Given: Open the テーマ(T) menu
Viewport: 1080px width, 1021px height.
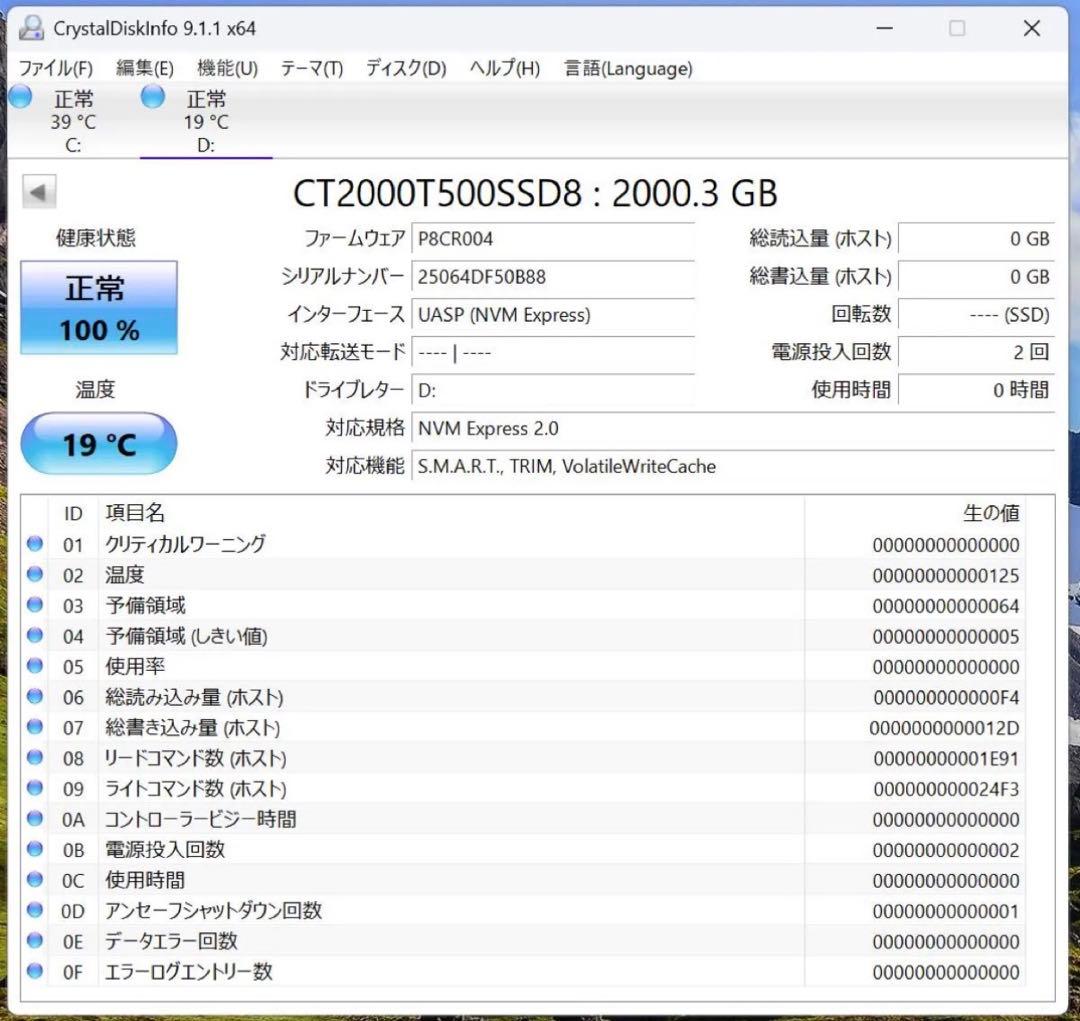Looking at the screenshot, I should (313, 68).
